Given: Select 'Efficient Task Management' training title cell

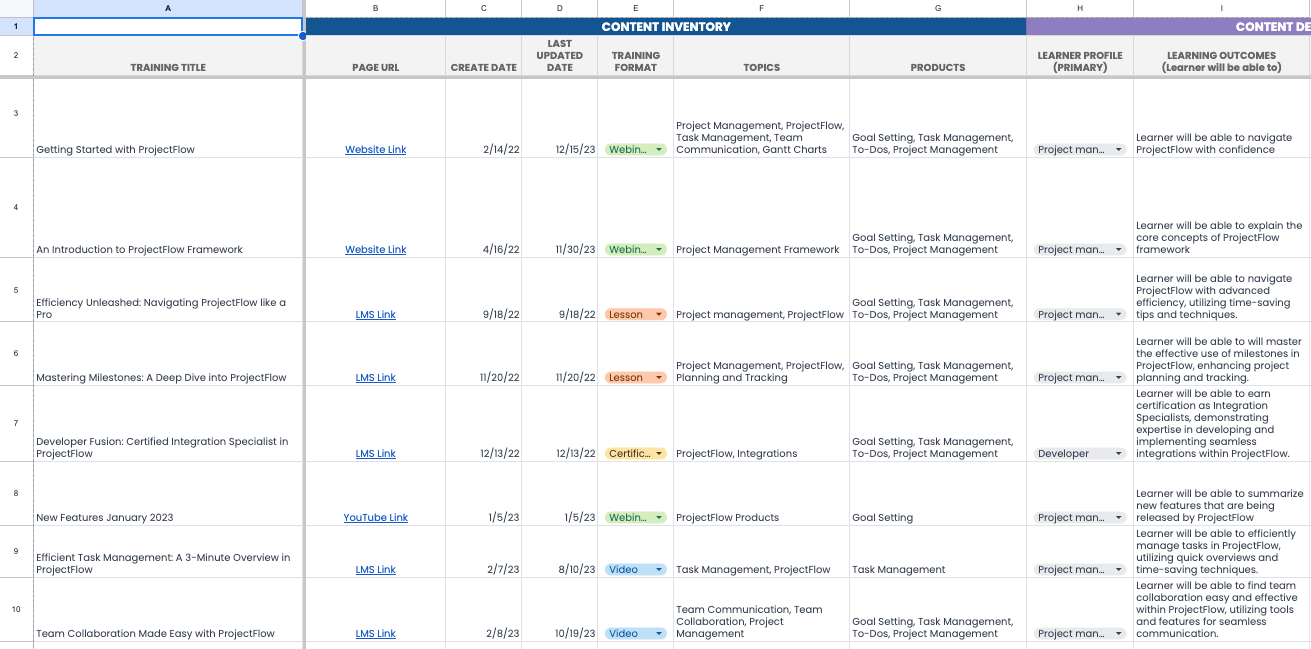Looking at the screenshot, I should coord(168,552).
